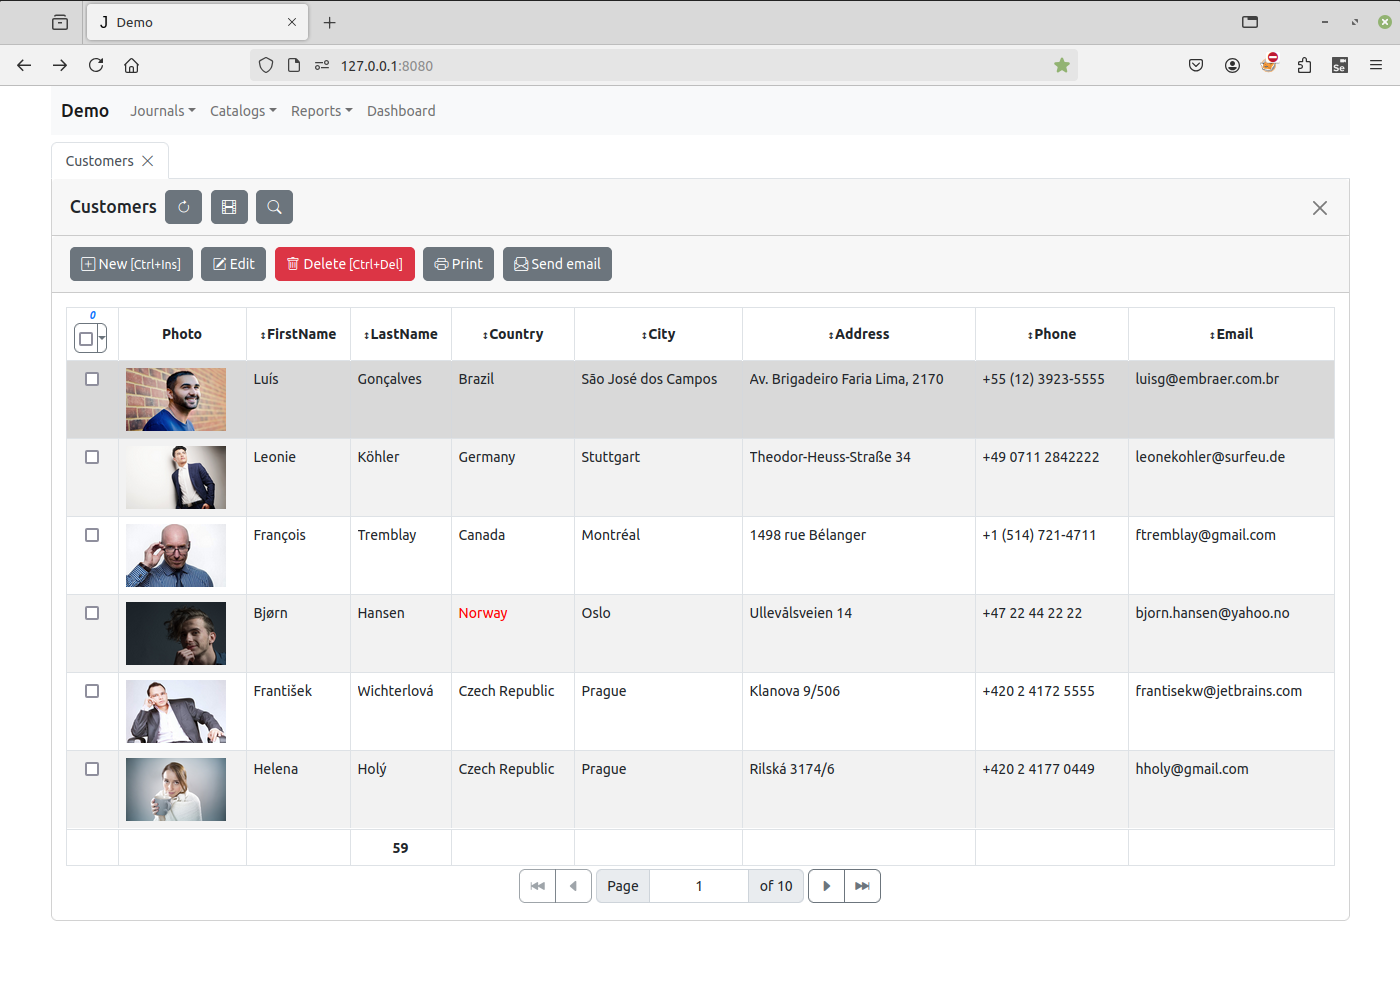Expand the Reports dropdown menu
The width and height of the screenshot is (1400, 987).
321,111
